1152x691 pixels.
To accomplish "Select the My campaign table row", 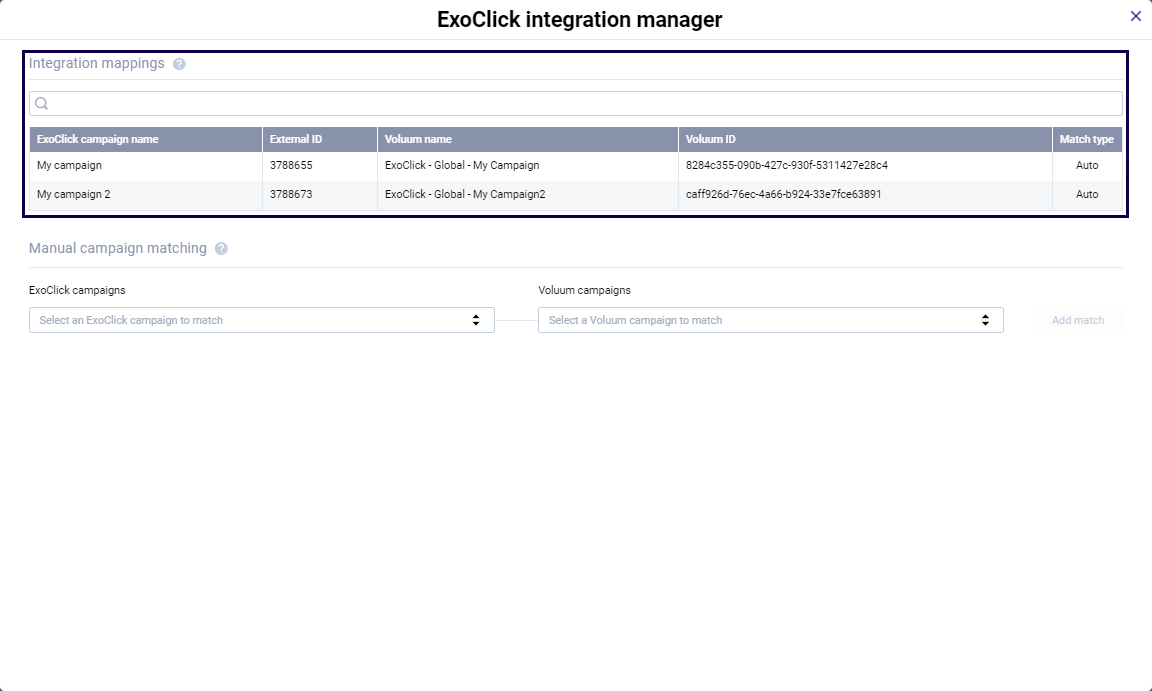I will (x=400, y=165).
